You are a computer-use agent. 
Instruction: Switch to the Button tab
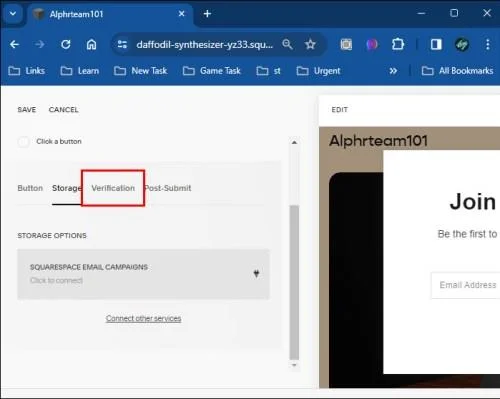30,188
